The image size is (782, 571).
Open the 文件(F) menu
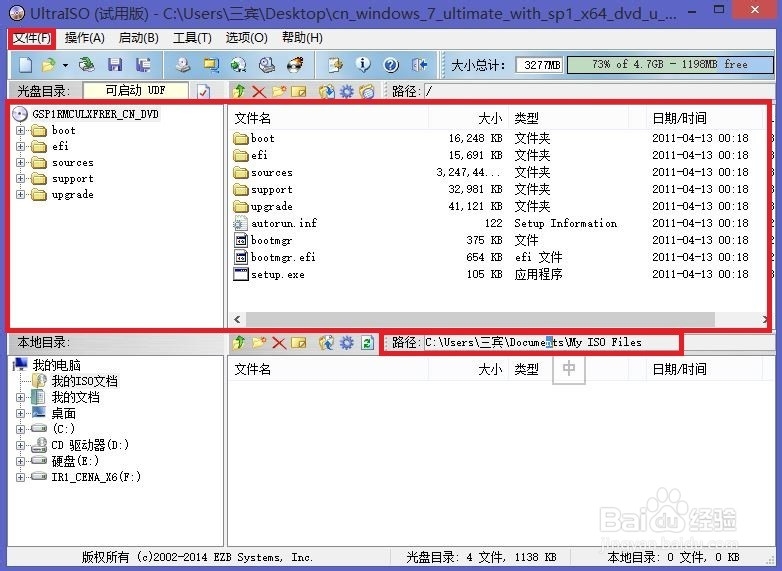(32, 38)
